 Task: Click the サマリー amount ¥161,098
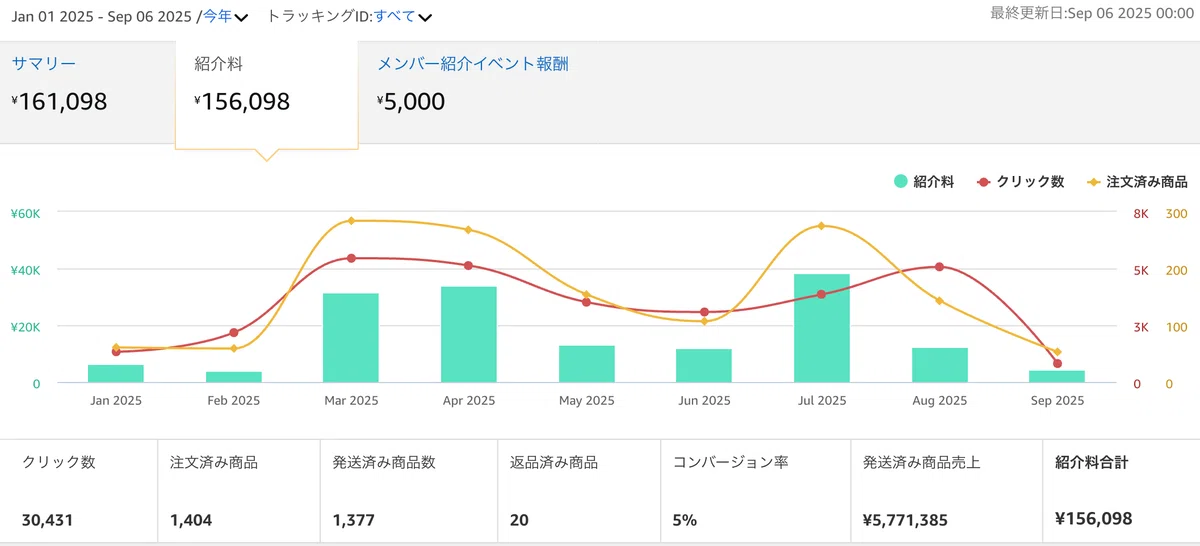[59, 101]
